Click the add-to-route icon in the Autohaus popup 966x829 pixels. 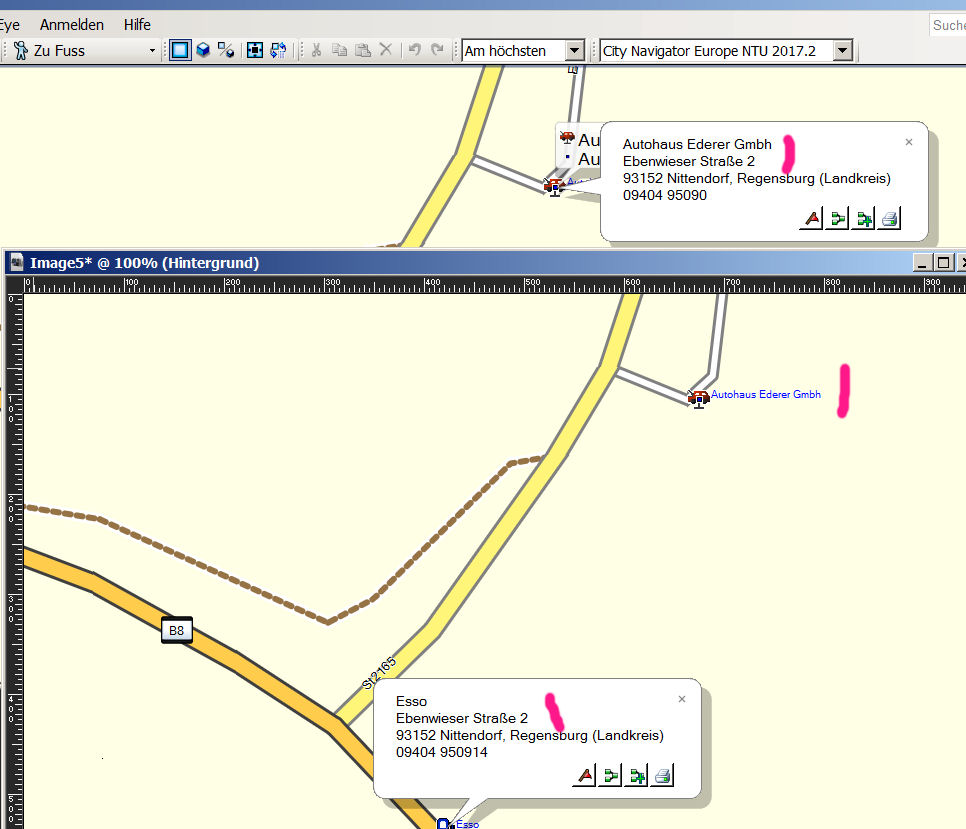click(863, 219)
